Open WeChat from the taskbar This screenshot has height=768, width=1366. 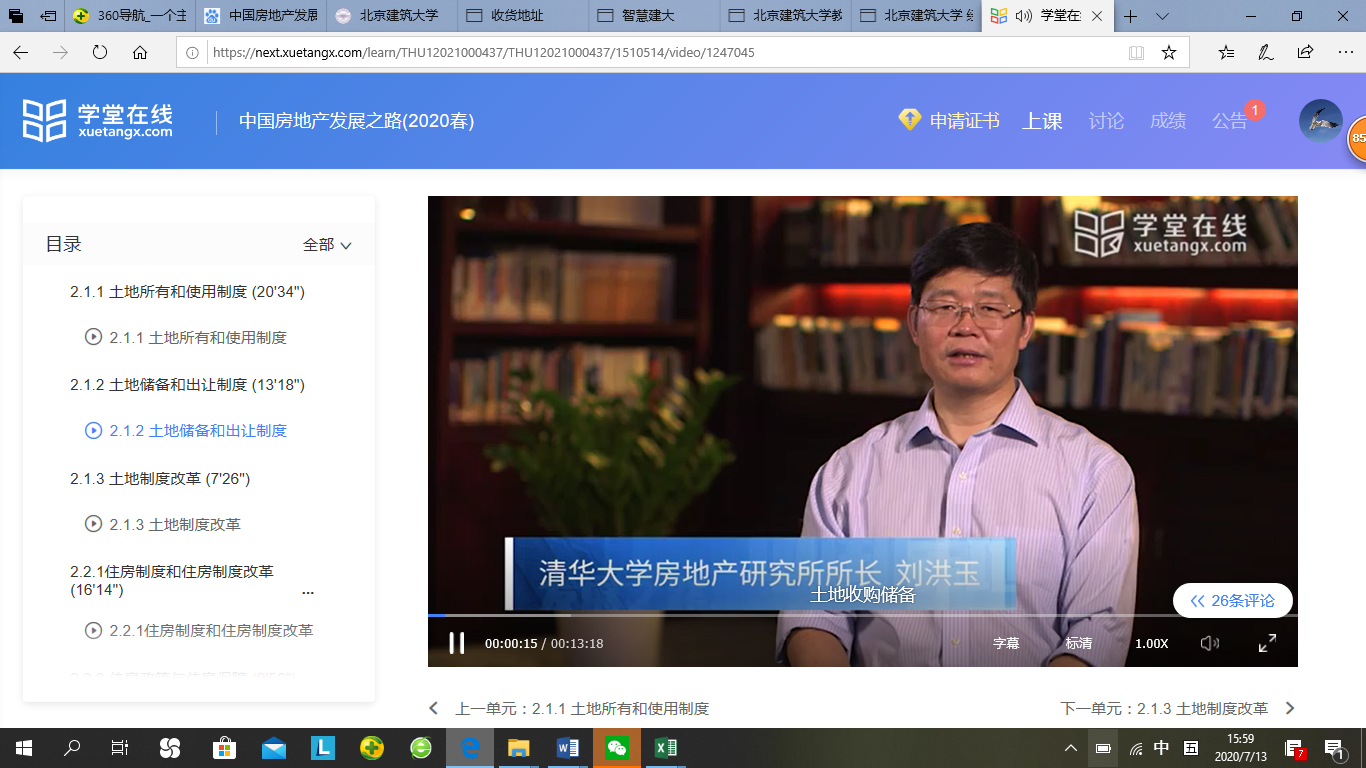pos(617,747)
